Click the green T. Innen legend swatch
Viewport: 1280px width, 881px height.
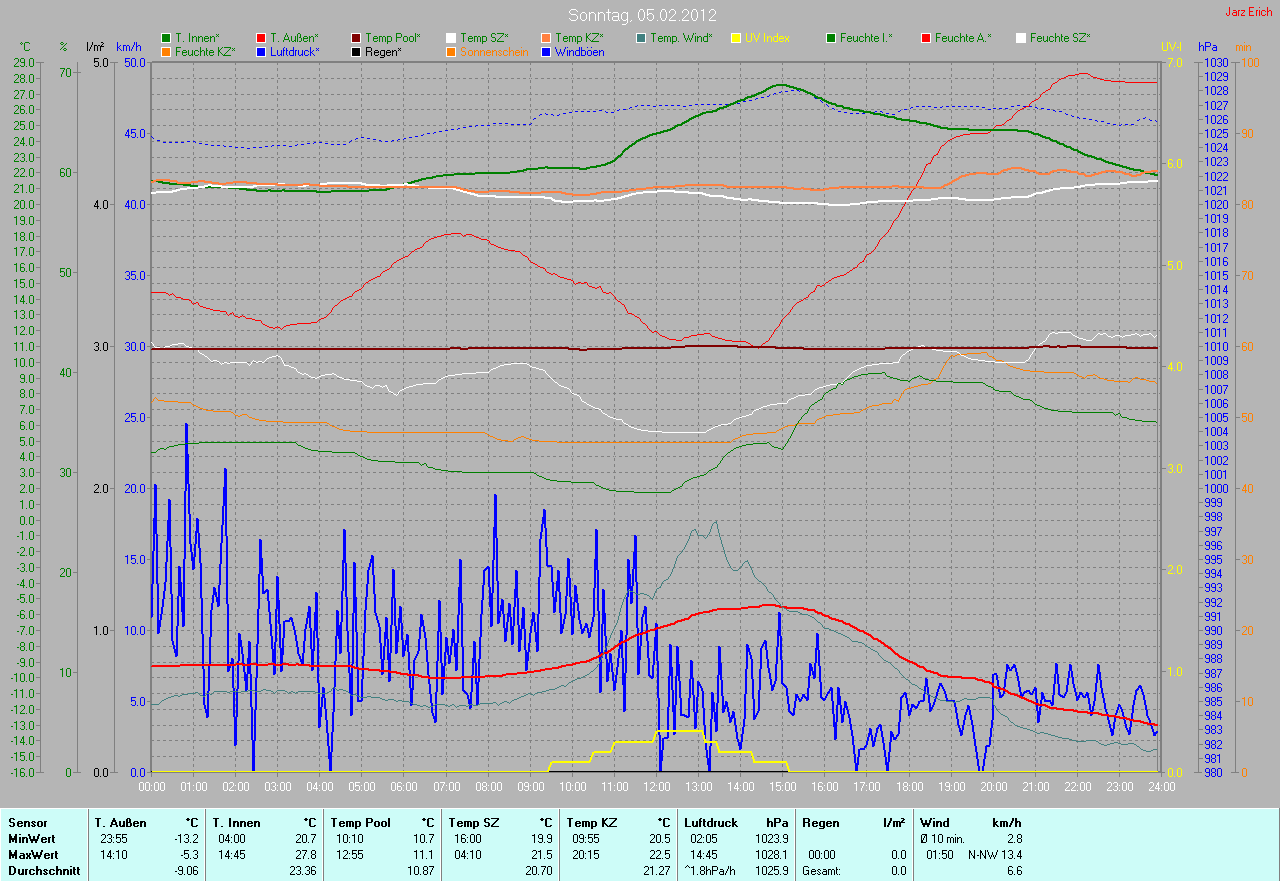(166, 38)
